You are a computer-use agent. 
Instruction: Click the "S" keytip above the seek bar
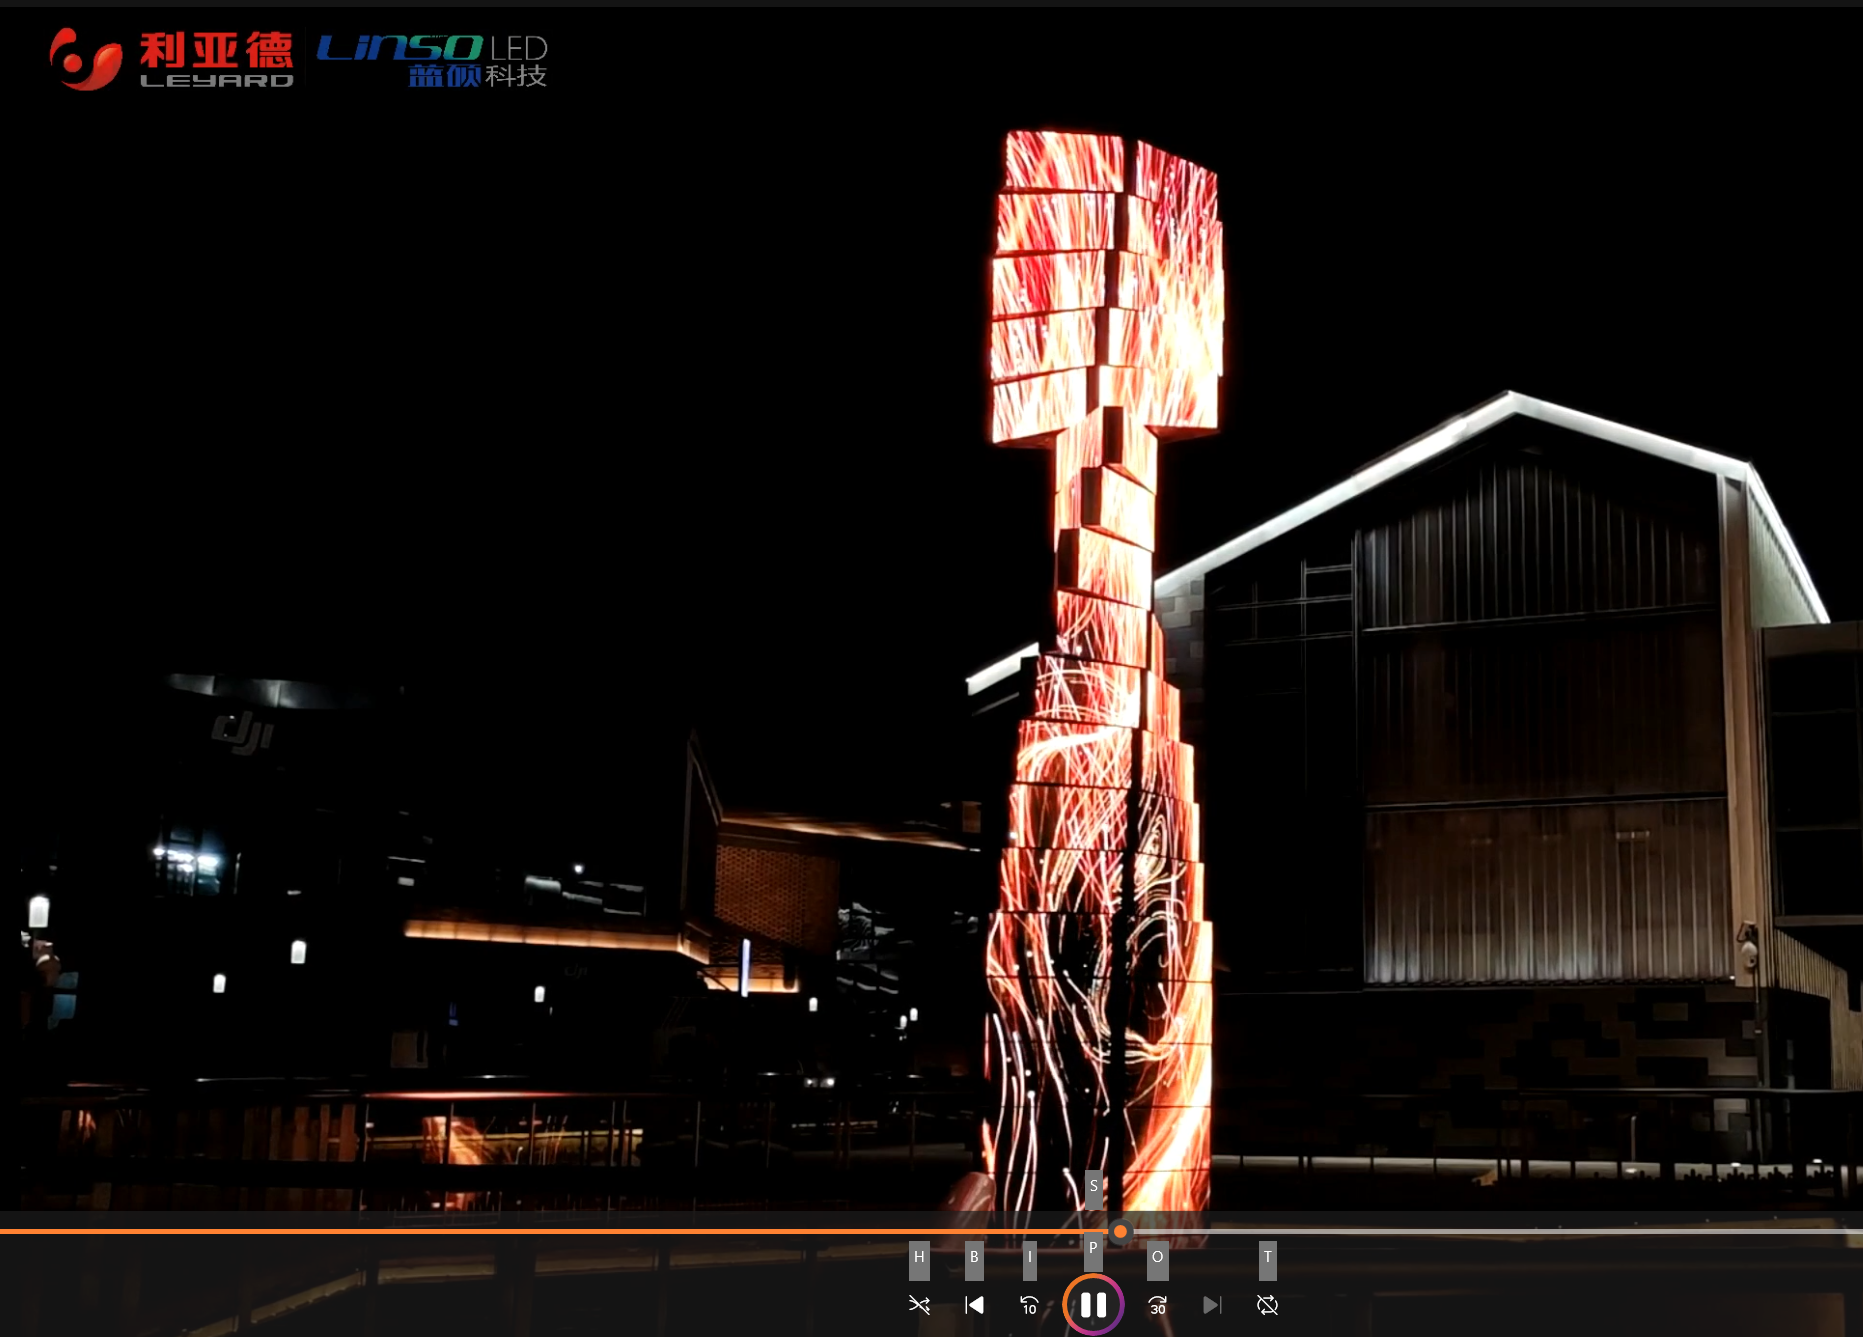pyautogui.click(x=1094, y=1186)
